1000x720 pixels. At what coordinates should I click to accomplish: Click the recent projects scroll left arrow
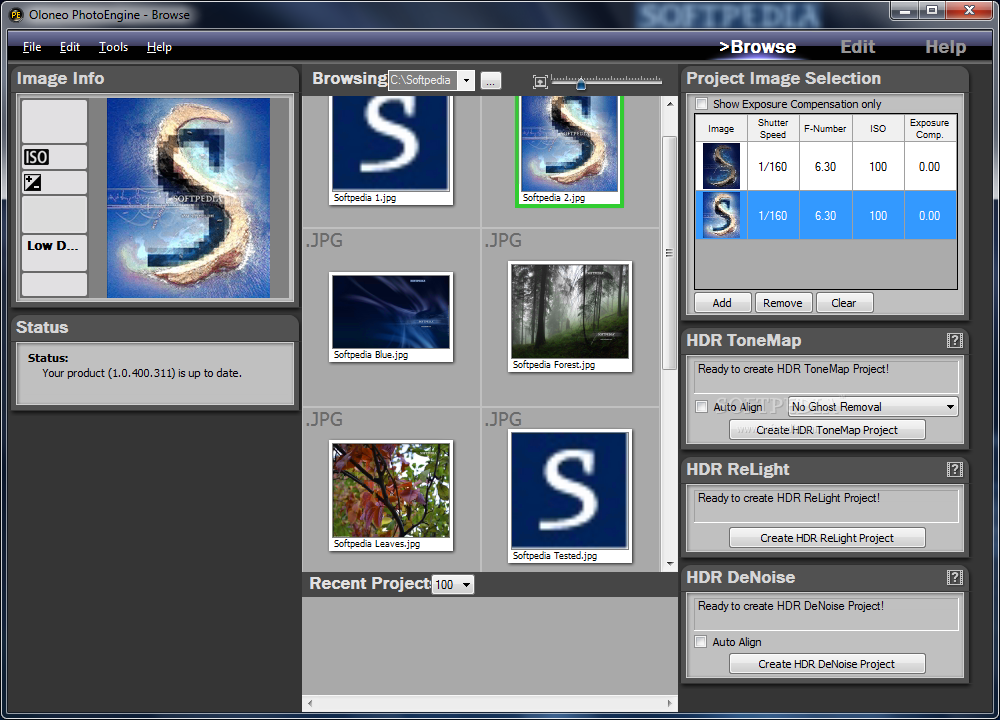coord(310,703)
